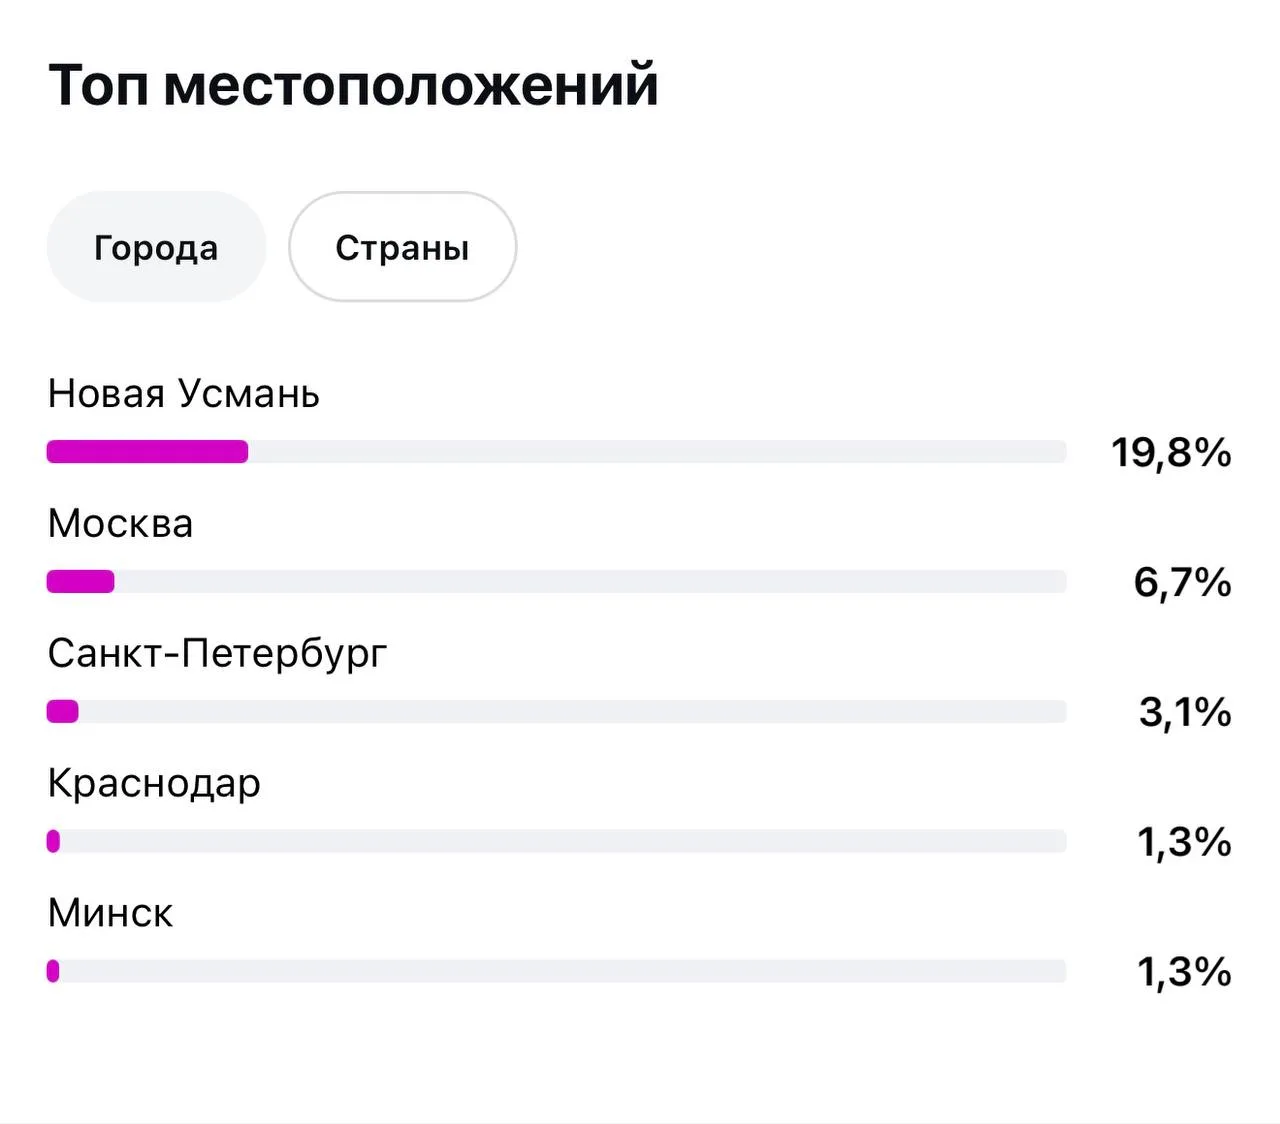Click the Топ местоположений heading
Screen dimensions: 1280x1124
[x=354, y=84]
